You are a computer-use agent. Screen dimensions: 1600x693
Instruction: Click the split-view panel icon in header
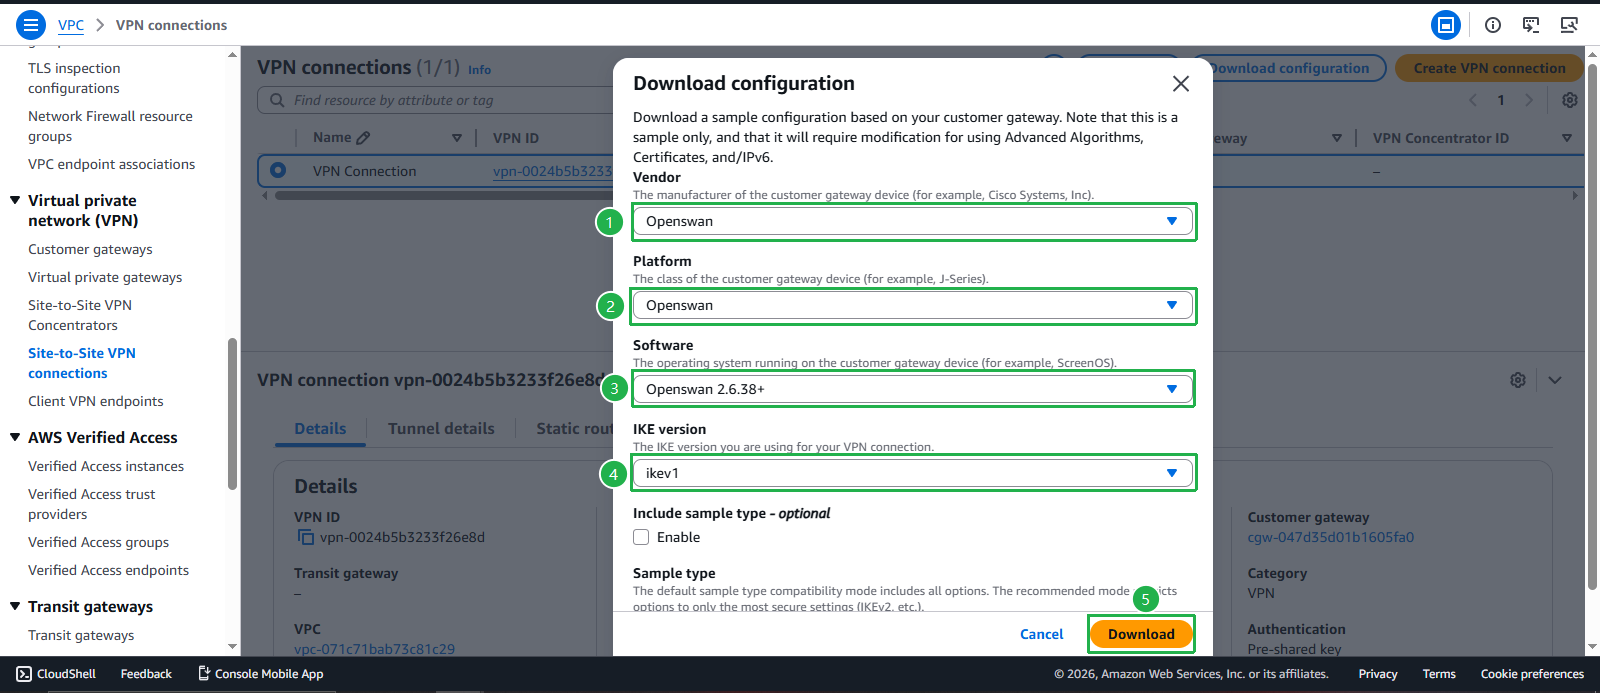click(x=1446, y=25)
